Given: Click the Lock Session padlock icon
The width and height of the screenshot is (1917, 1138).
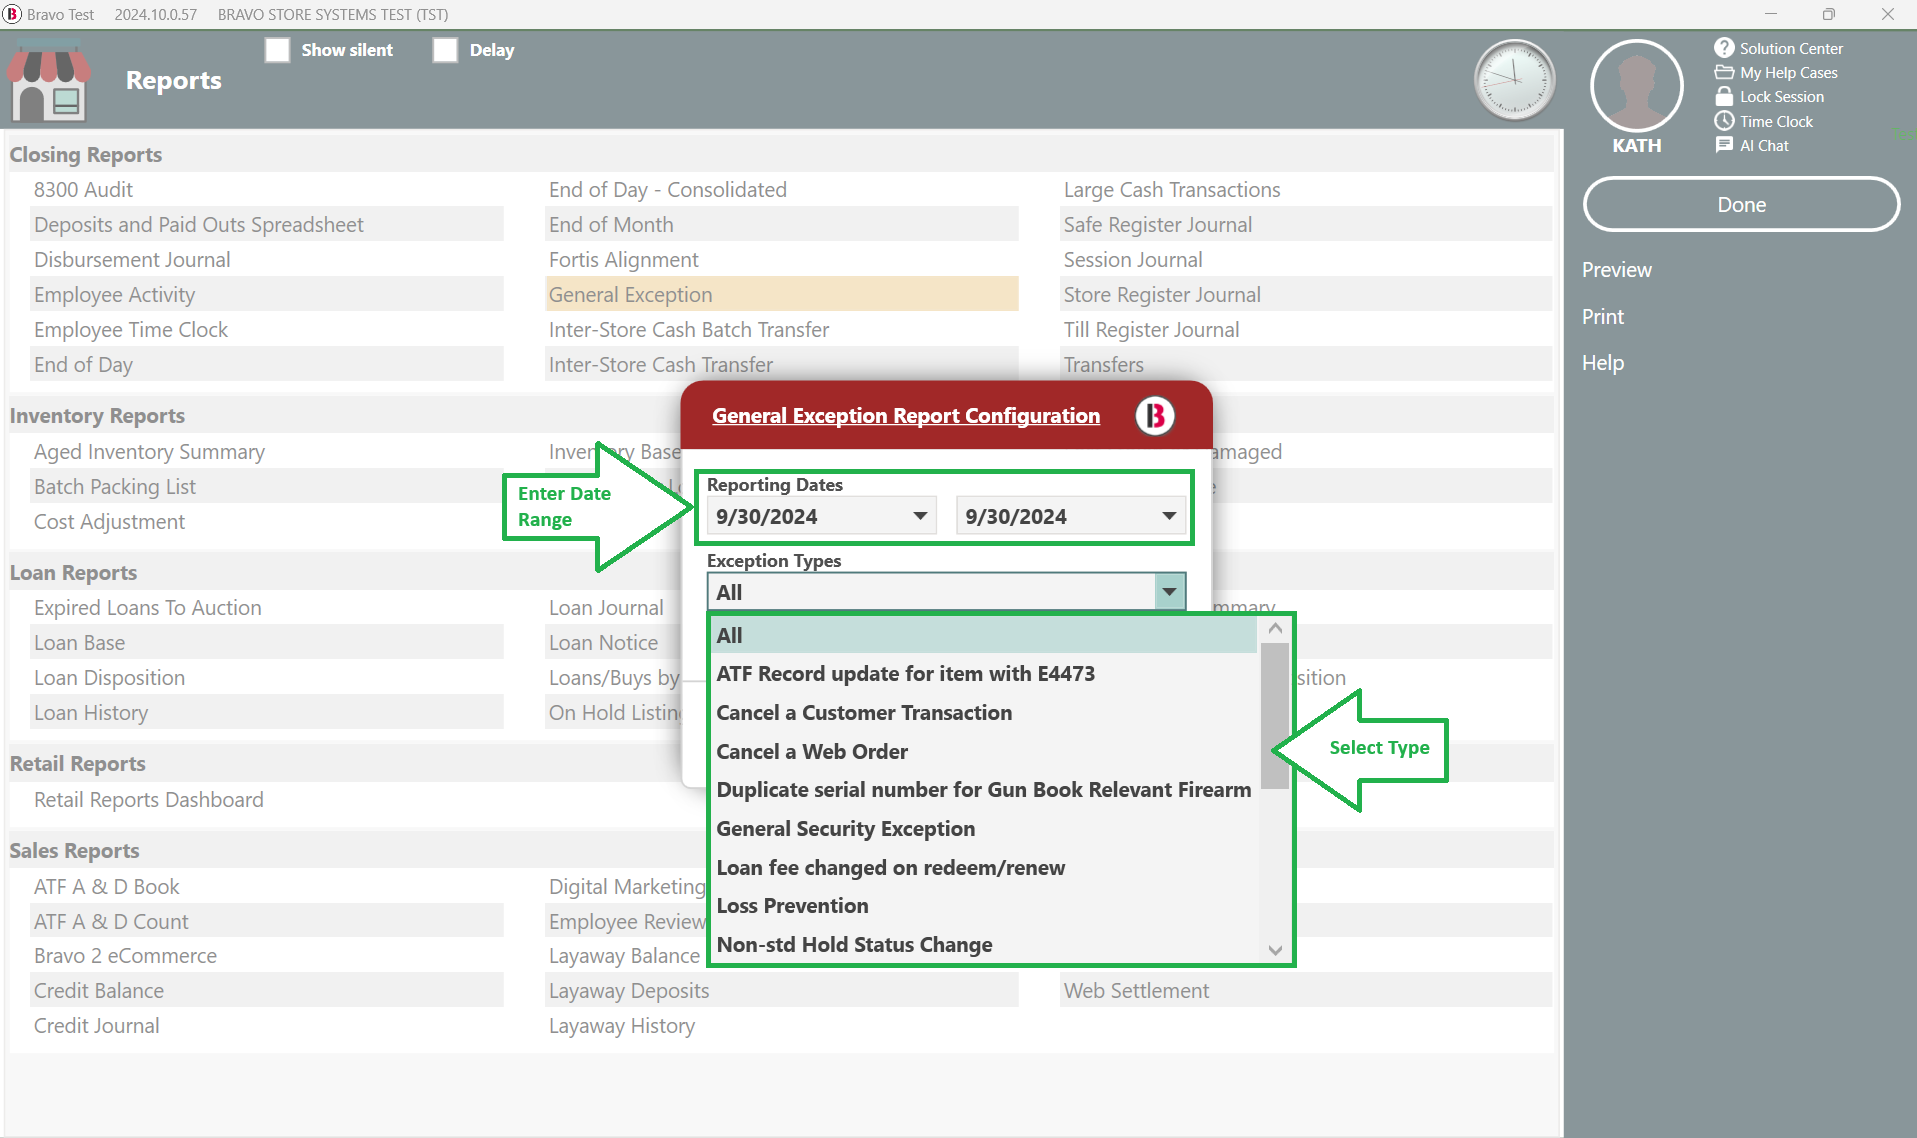Looking at the screenshot, I should [1724, 96].
